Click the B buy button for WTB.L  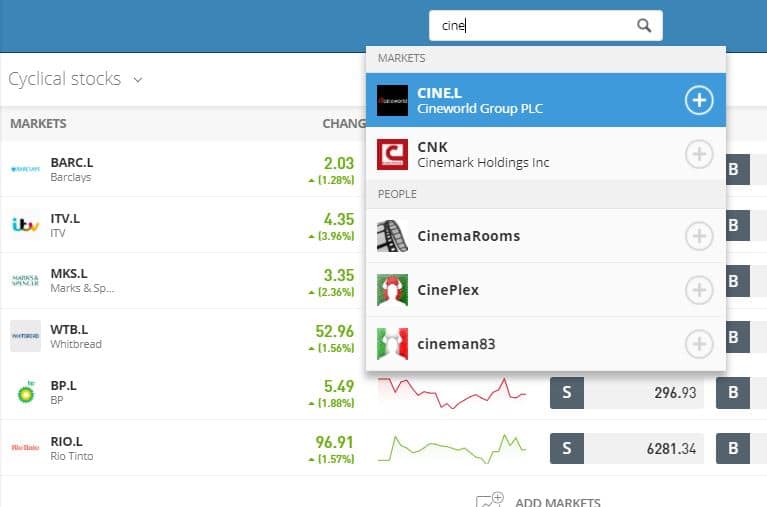(x=737, y=337)
